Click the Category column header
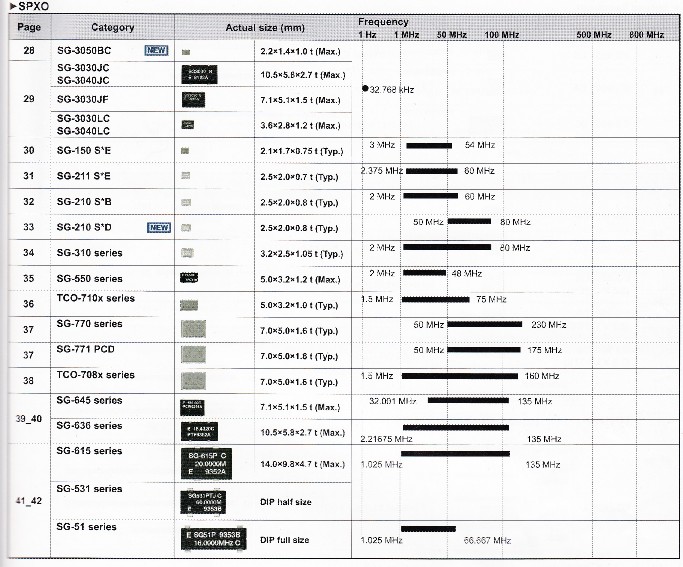The image size is (683, 567). coord(113,27)
